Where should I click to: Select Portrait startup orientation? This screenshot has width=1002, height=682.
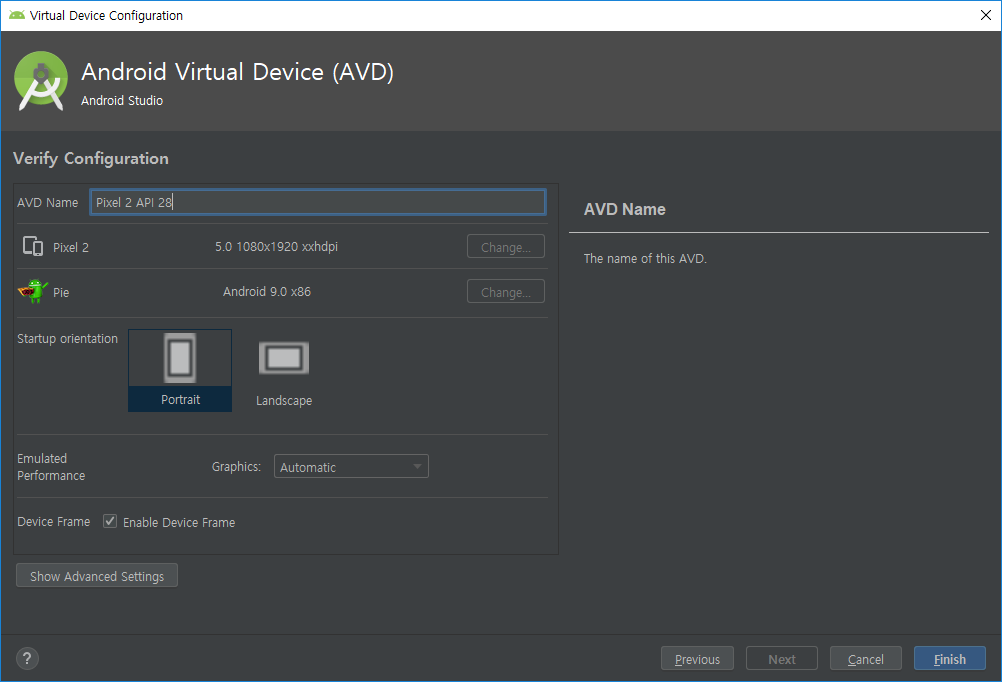click(180, 370)
